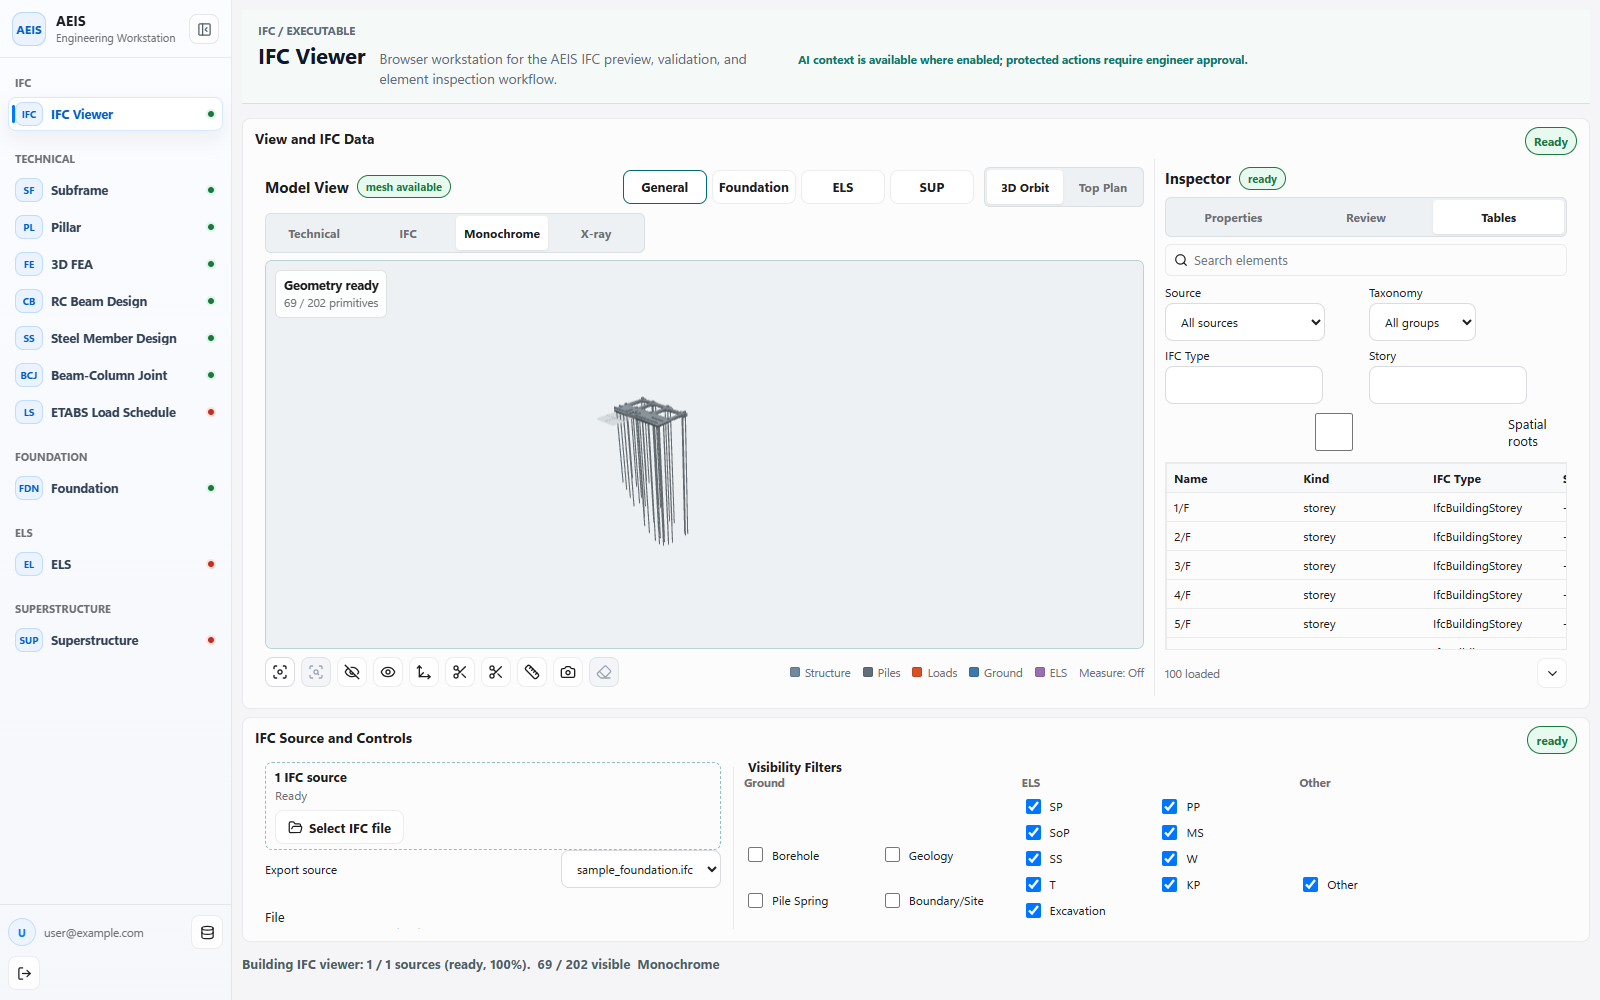Click the SUP Superstructure badge icon
Screen dimensions: 1600x1000
tap(29, 640)
